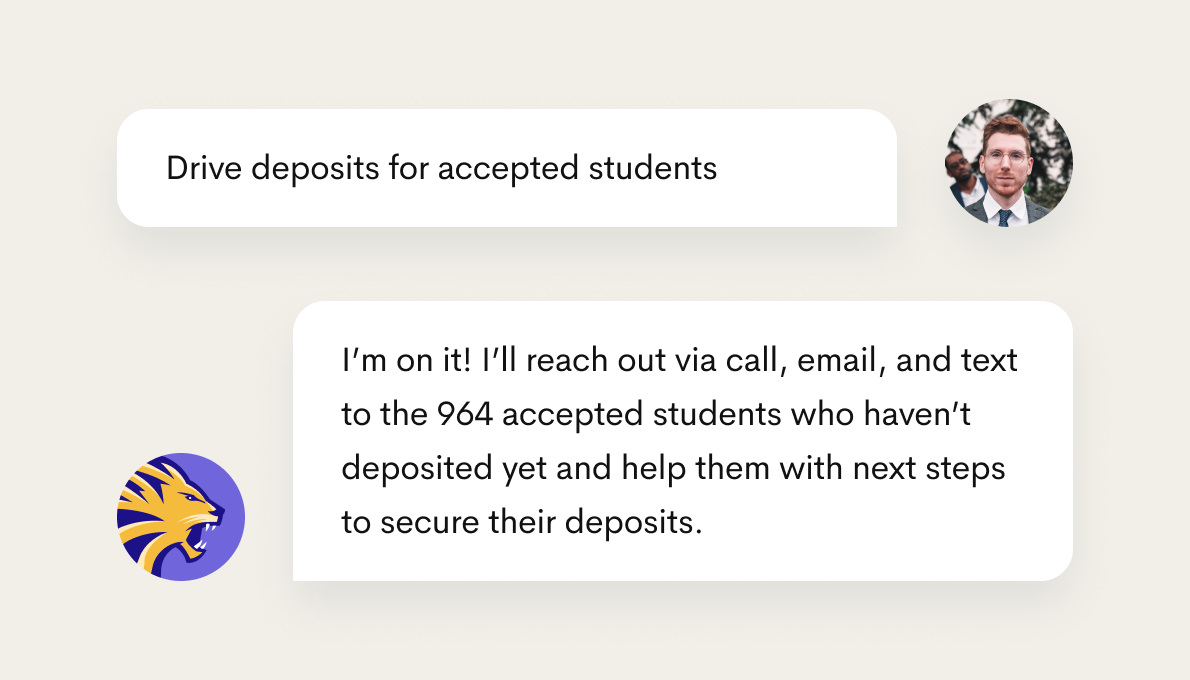The image size is (1190, 680).
Task: Select the "Drive deposits for accepted students" message bubble
Action: tap(506, 168)
